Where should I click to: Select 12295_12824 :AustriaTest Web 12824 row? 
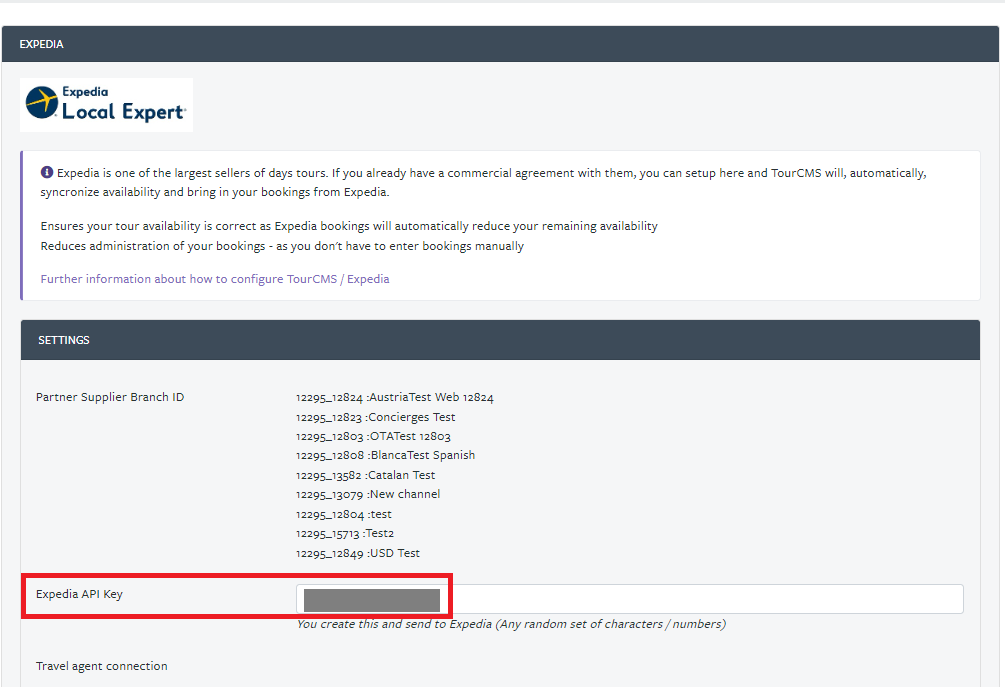(x=395, y=397)
